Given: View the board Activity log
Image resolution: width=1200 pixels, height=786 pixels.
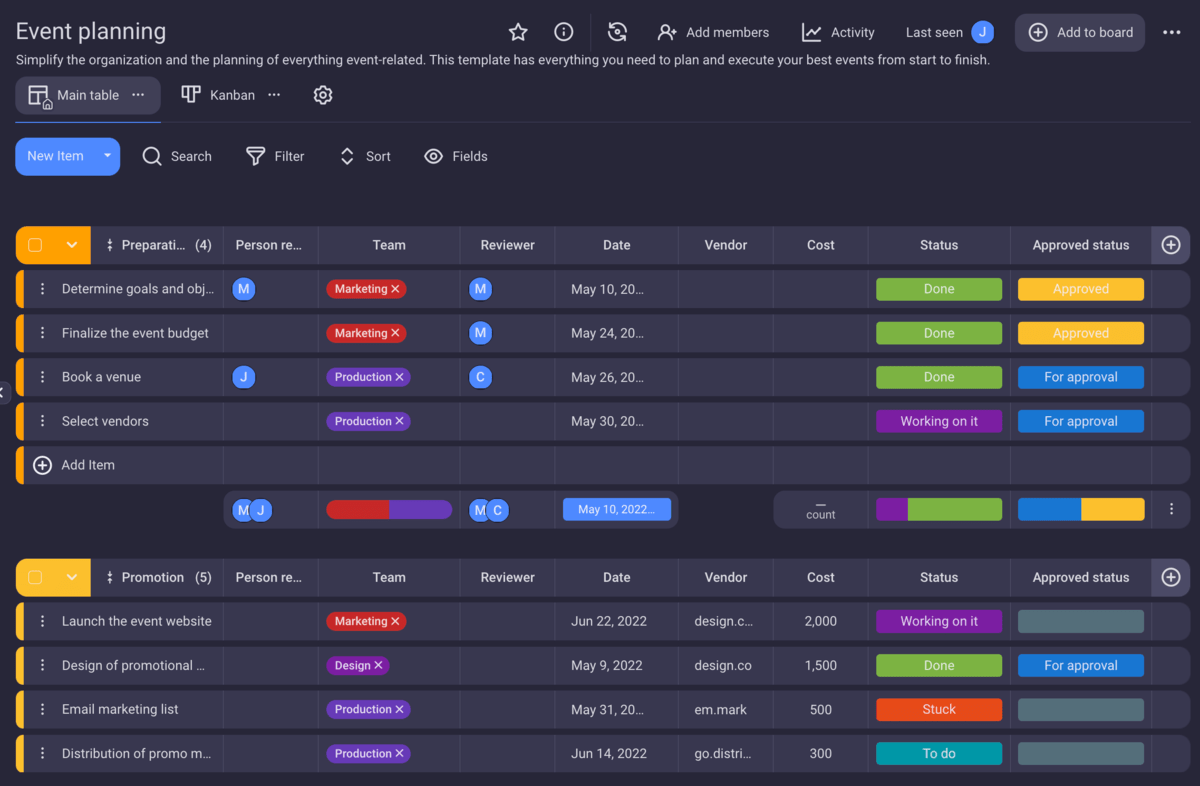Looking at the screenshot, I should [838, 32].
